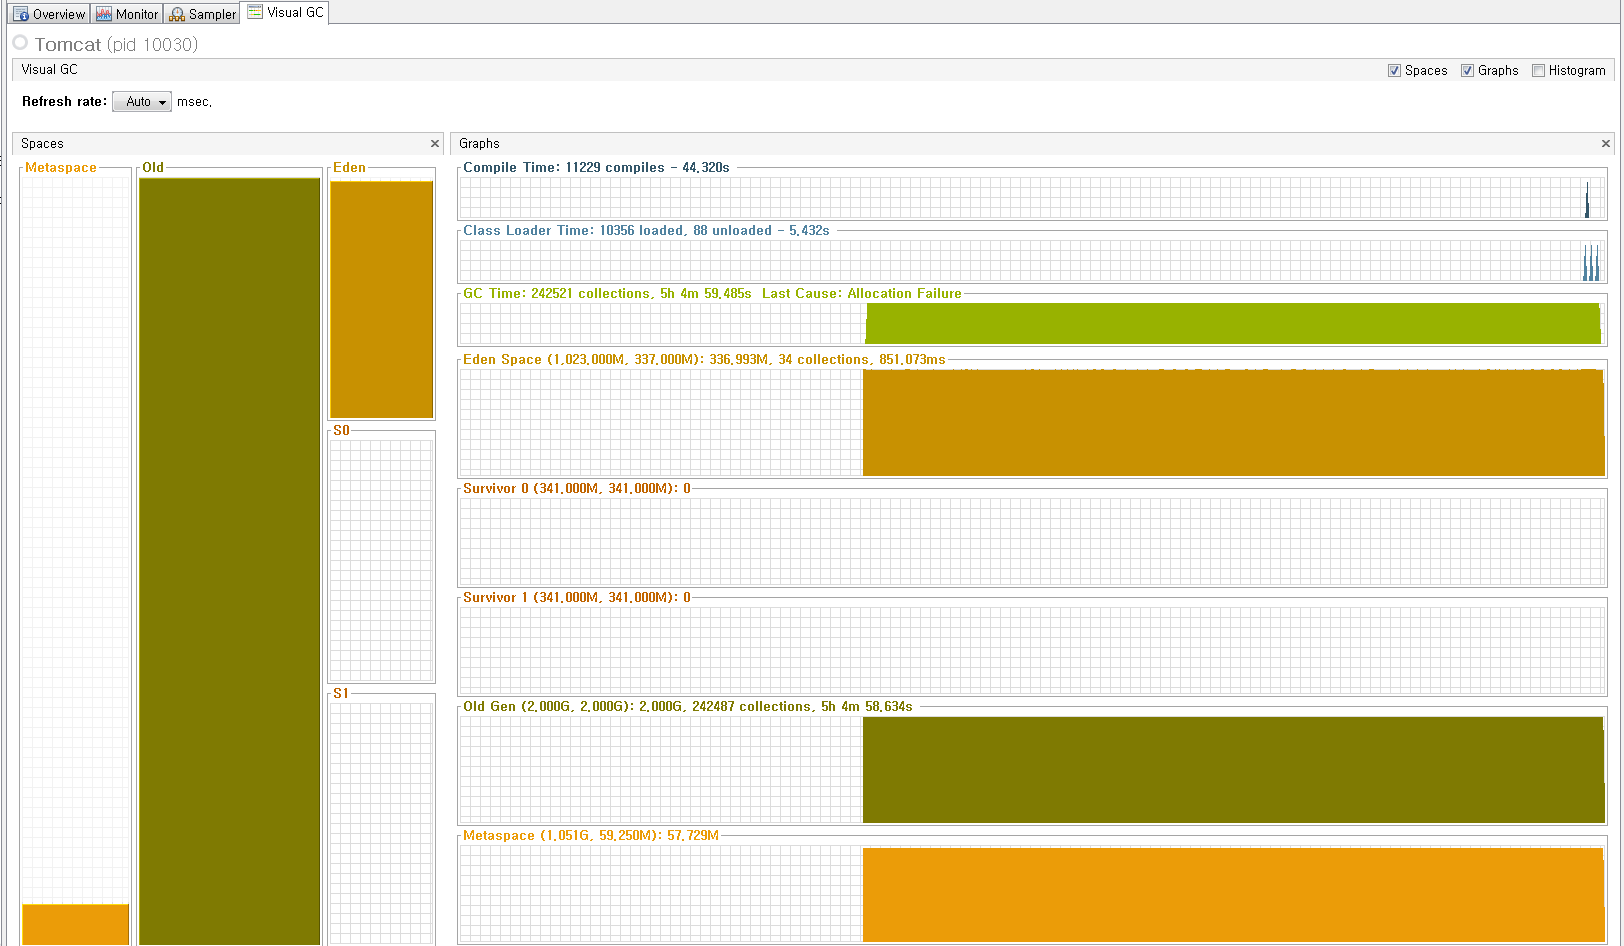
Task: Click the Monitor tab chart icon
Action: (x=104, y=14)
